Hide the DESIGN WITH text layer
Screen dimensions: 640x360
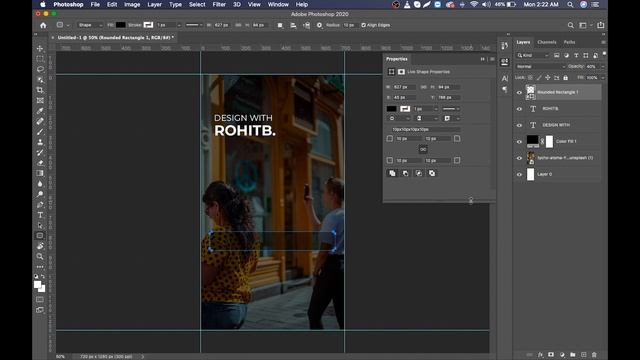click(x=519, y=125)
